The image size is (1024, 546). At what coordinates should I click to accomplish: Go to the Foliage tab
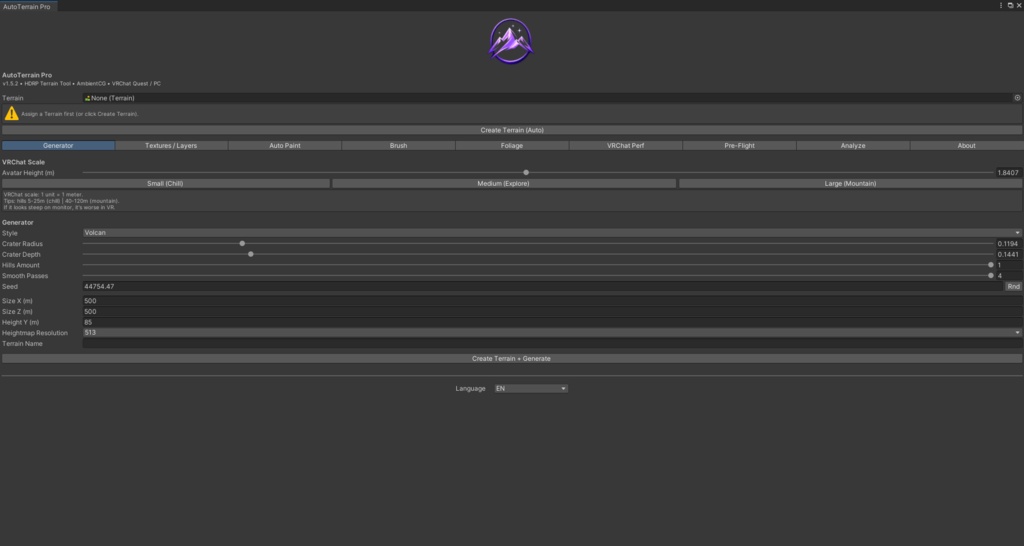(x=512, y=146)
